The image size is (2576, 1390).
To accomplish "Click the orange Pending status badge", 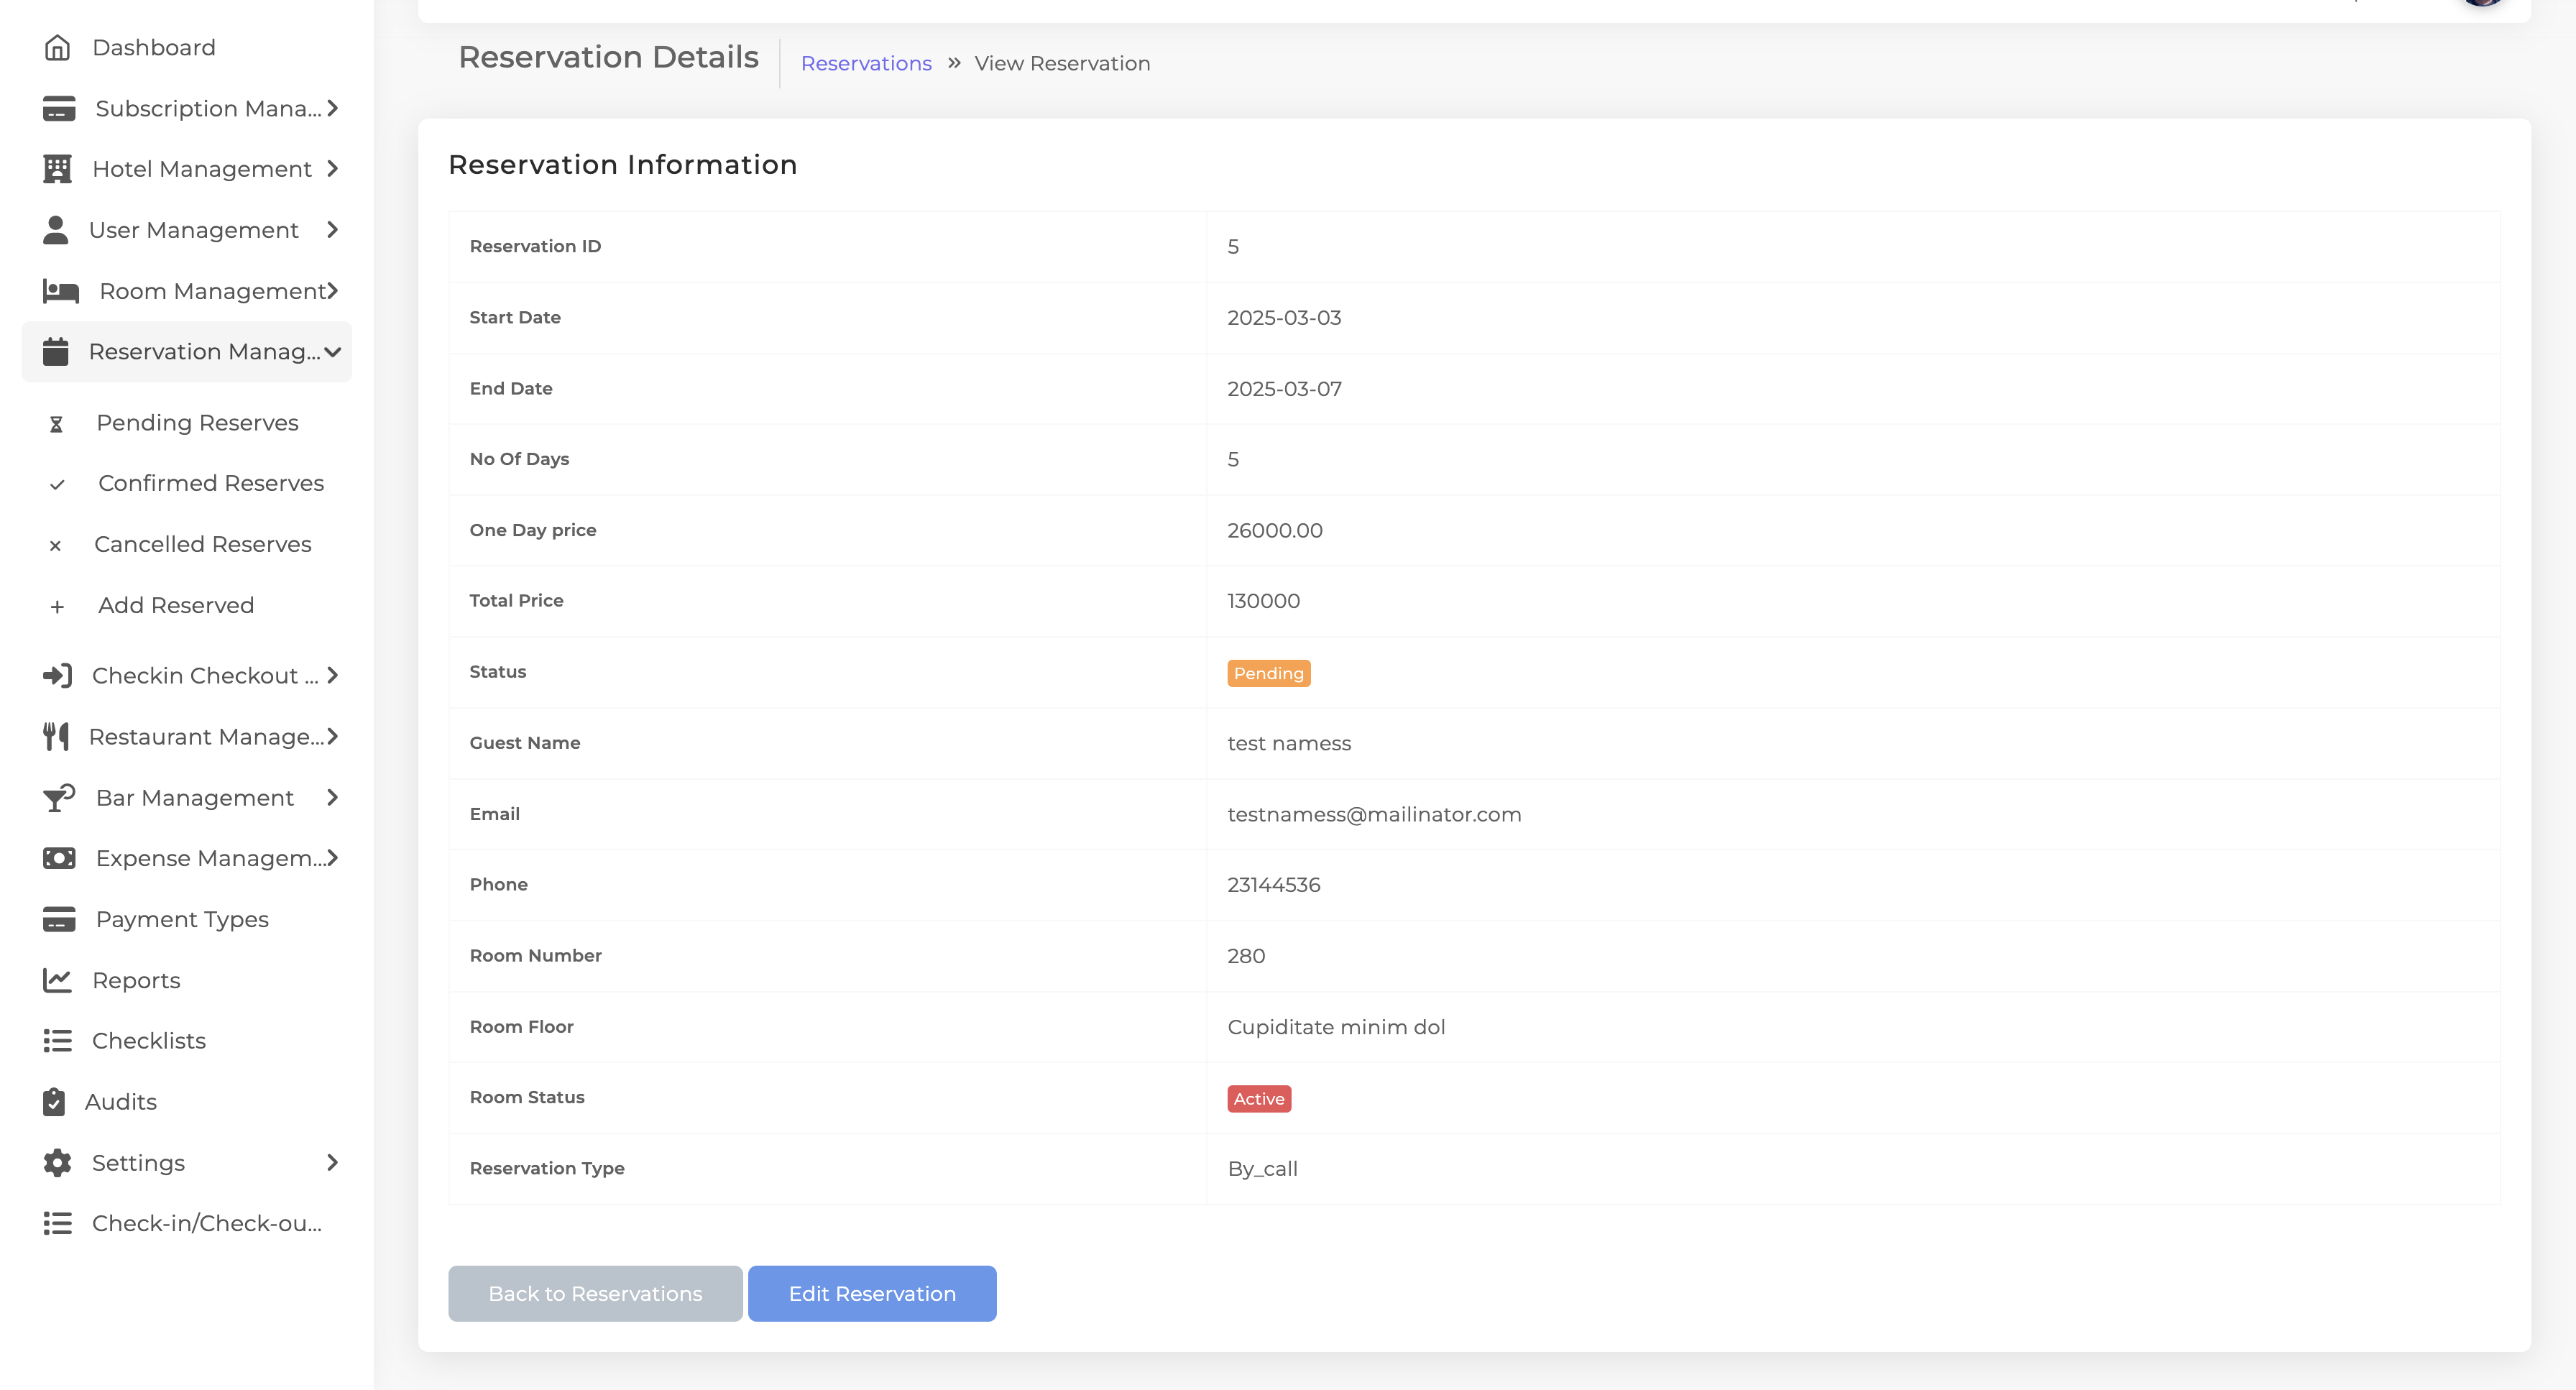I will coord(1268,673).
